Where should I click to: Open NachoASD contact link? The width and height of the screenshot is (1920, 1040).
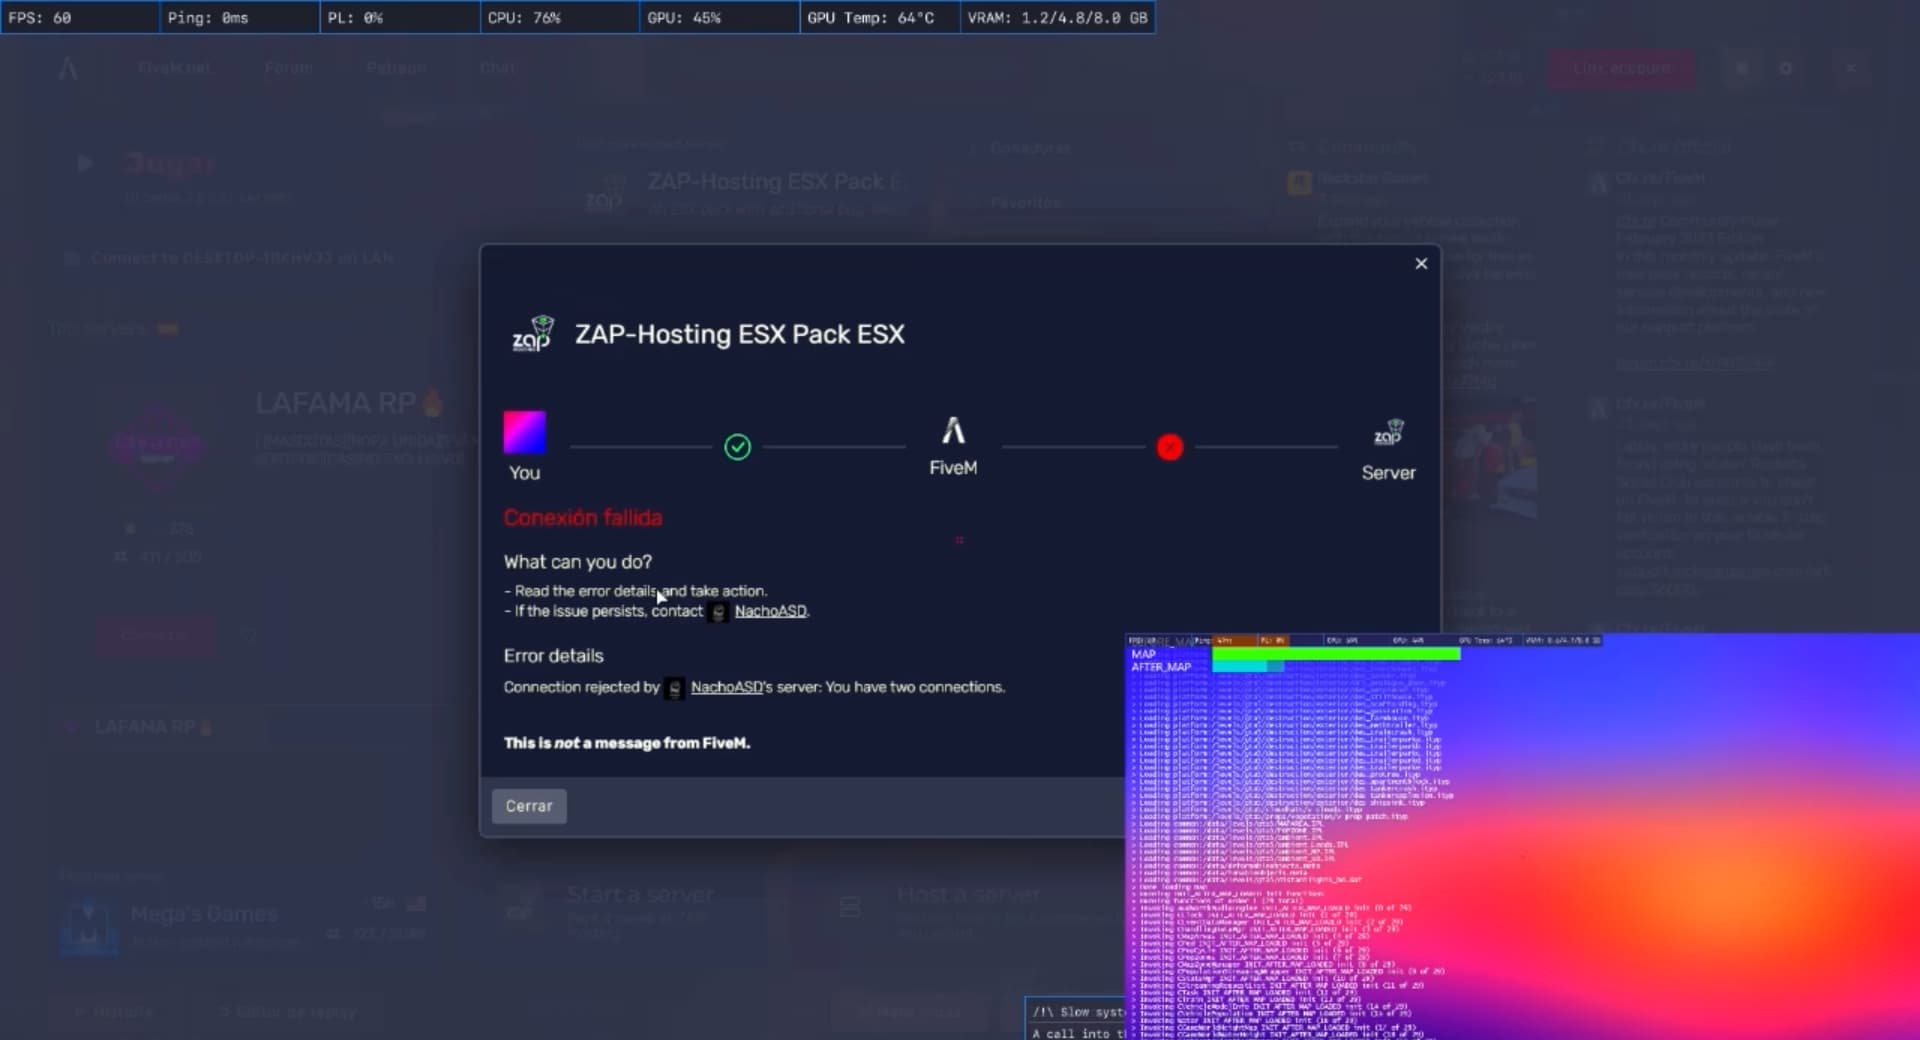point(770,611)
